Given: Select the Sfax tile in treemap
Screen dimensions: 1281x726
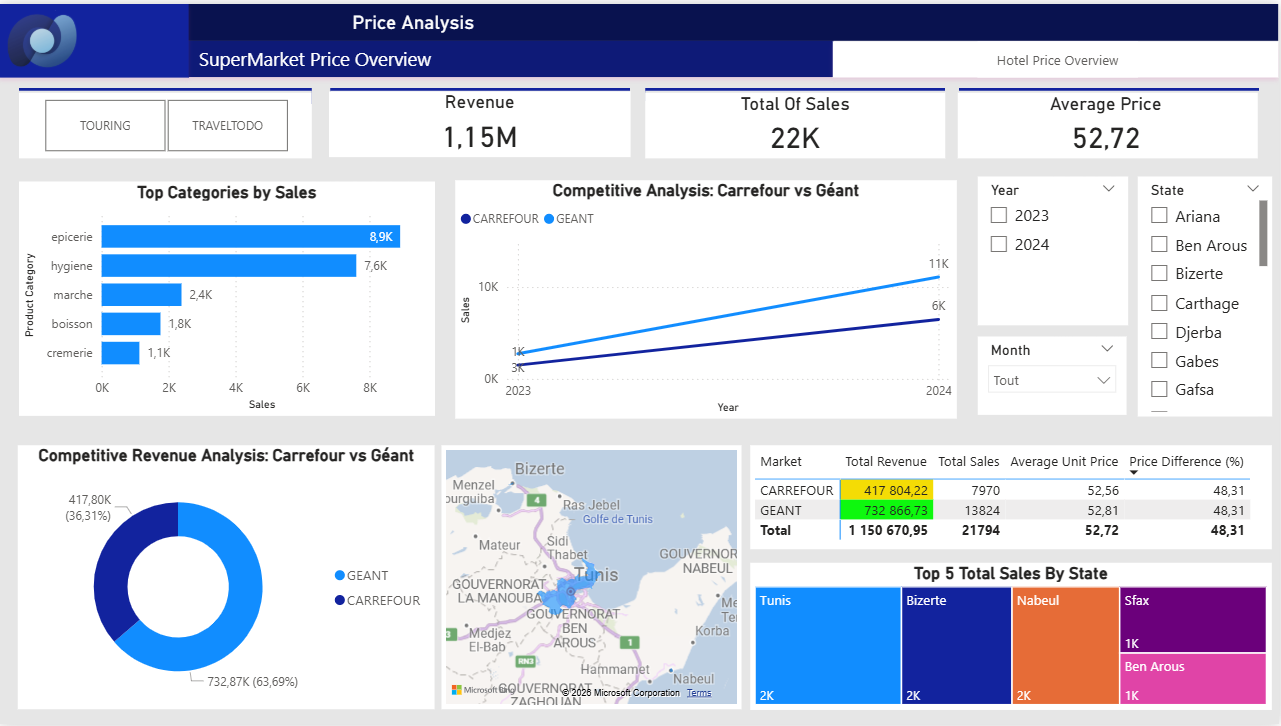Looking at the screenshot, I should [1193, 619].
